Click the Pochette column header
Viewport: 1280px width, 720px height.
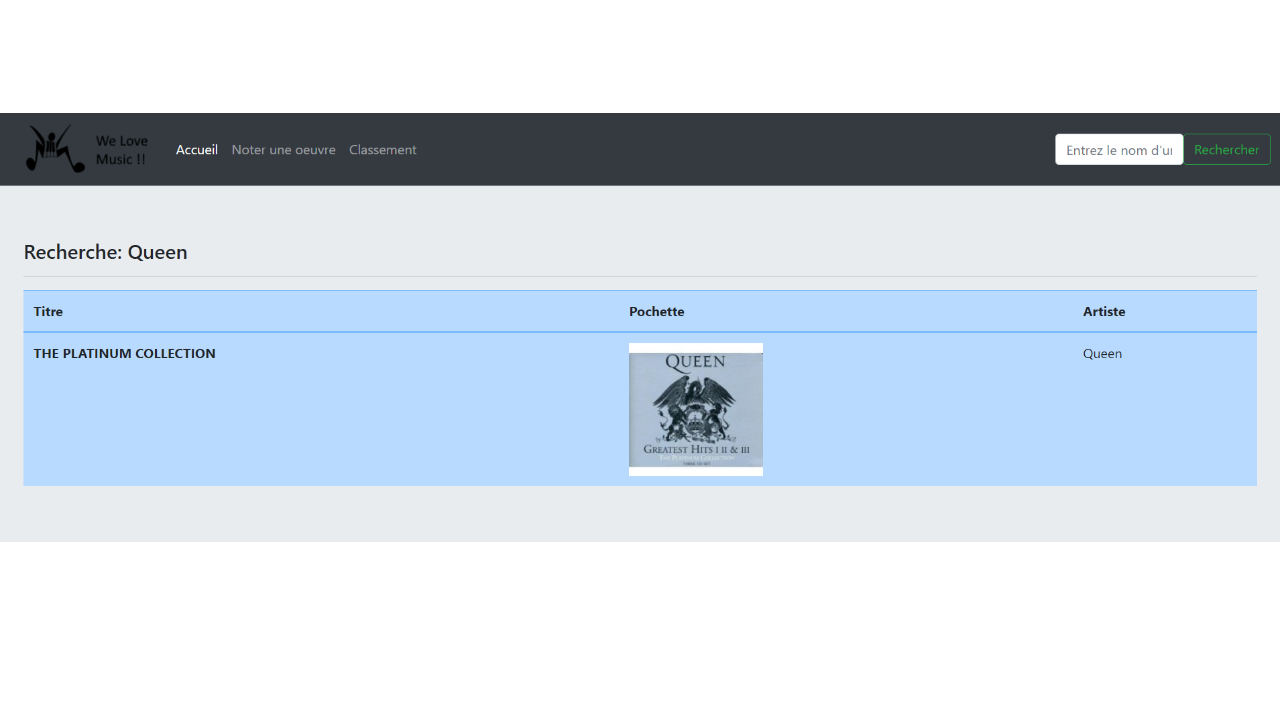coord(657,311)
